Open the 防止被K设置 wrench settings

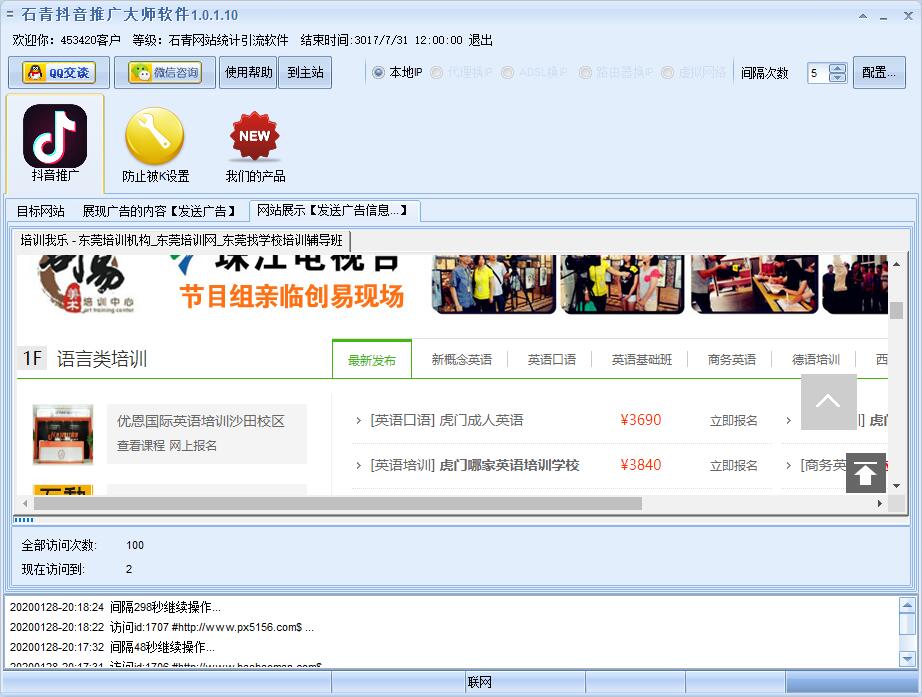[155, 144]
